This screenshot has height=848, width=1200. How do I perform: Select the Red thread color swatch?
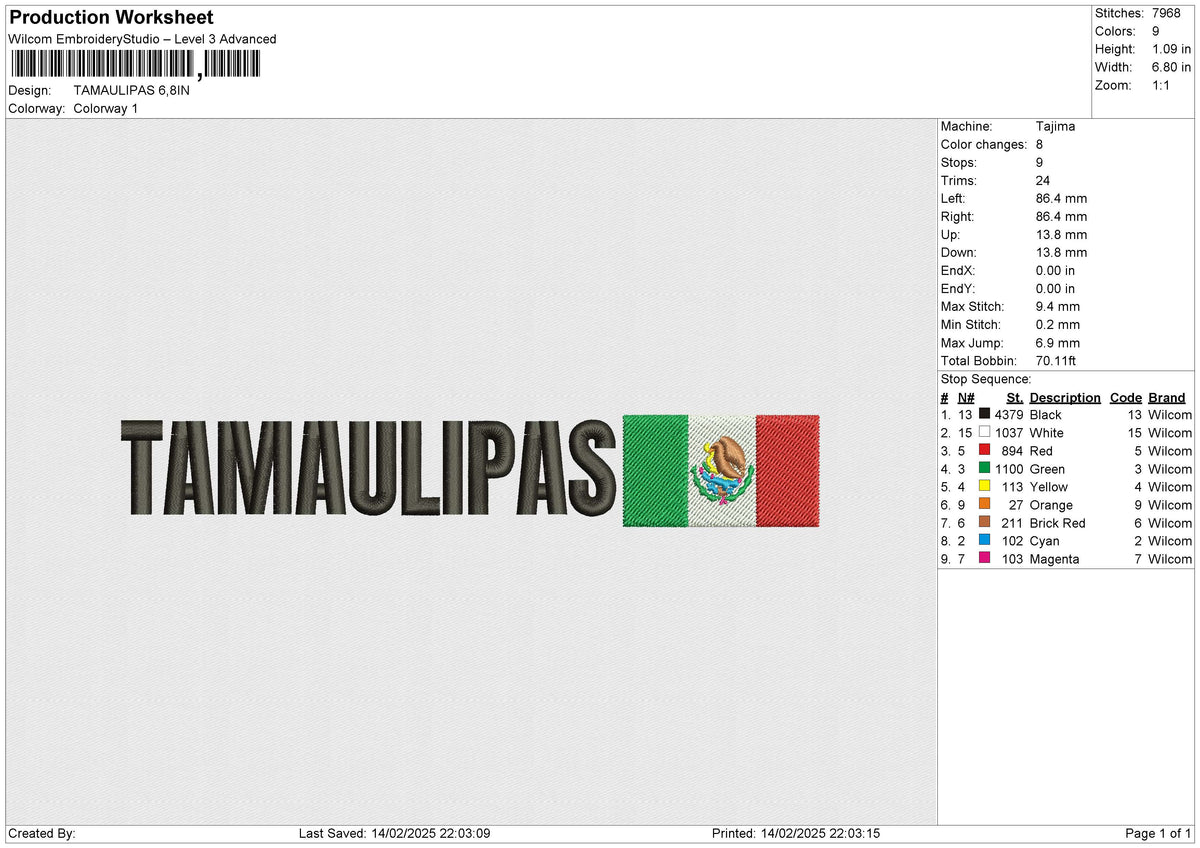click(985, 451)
